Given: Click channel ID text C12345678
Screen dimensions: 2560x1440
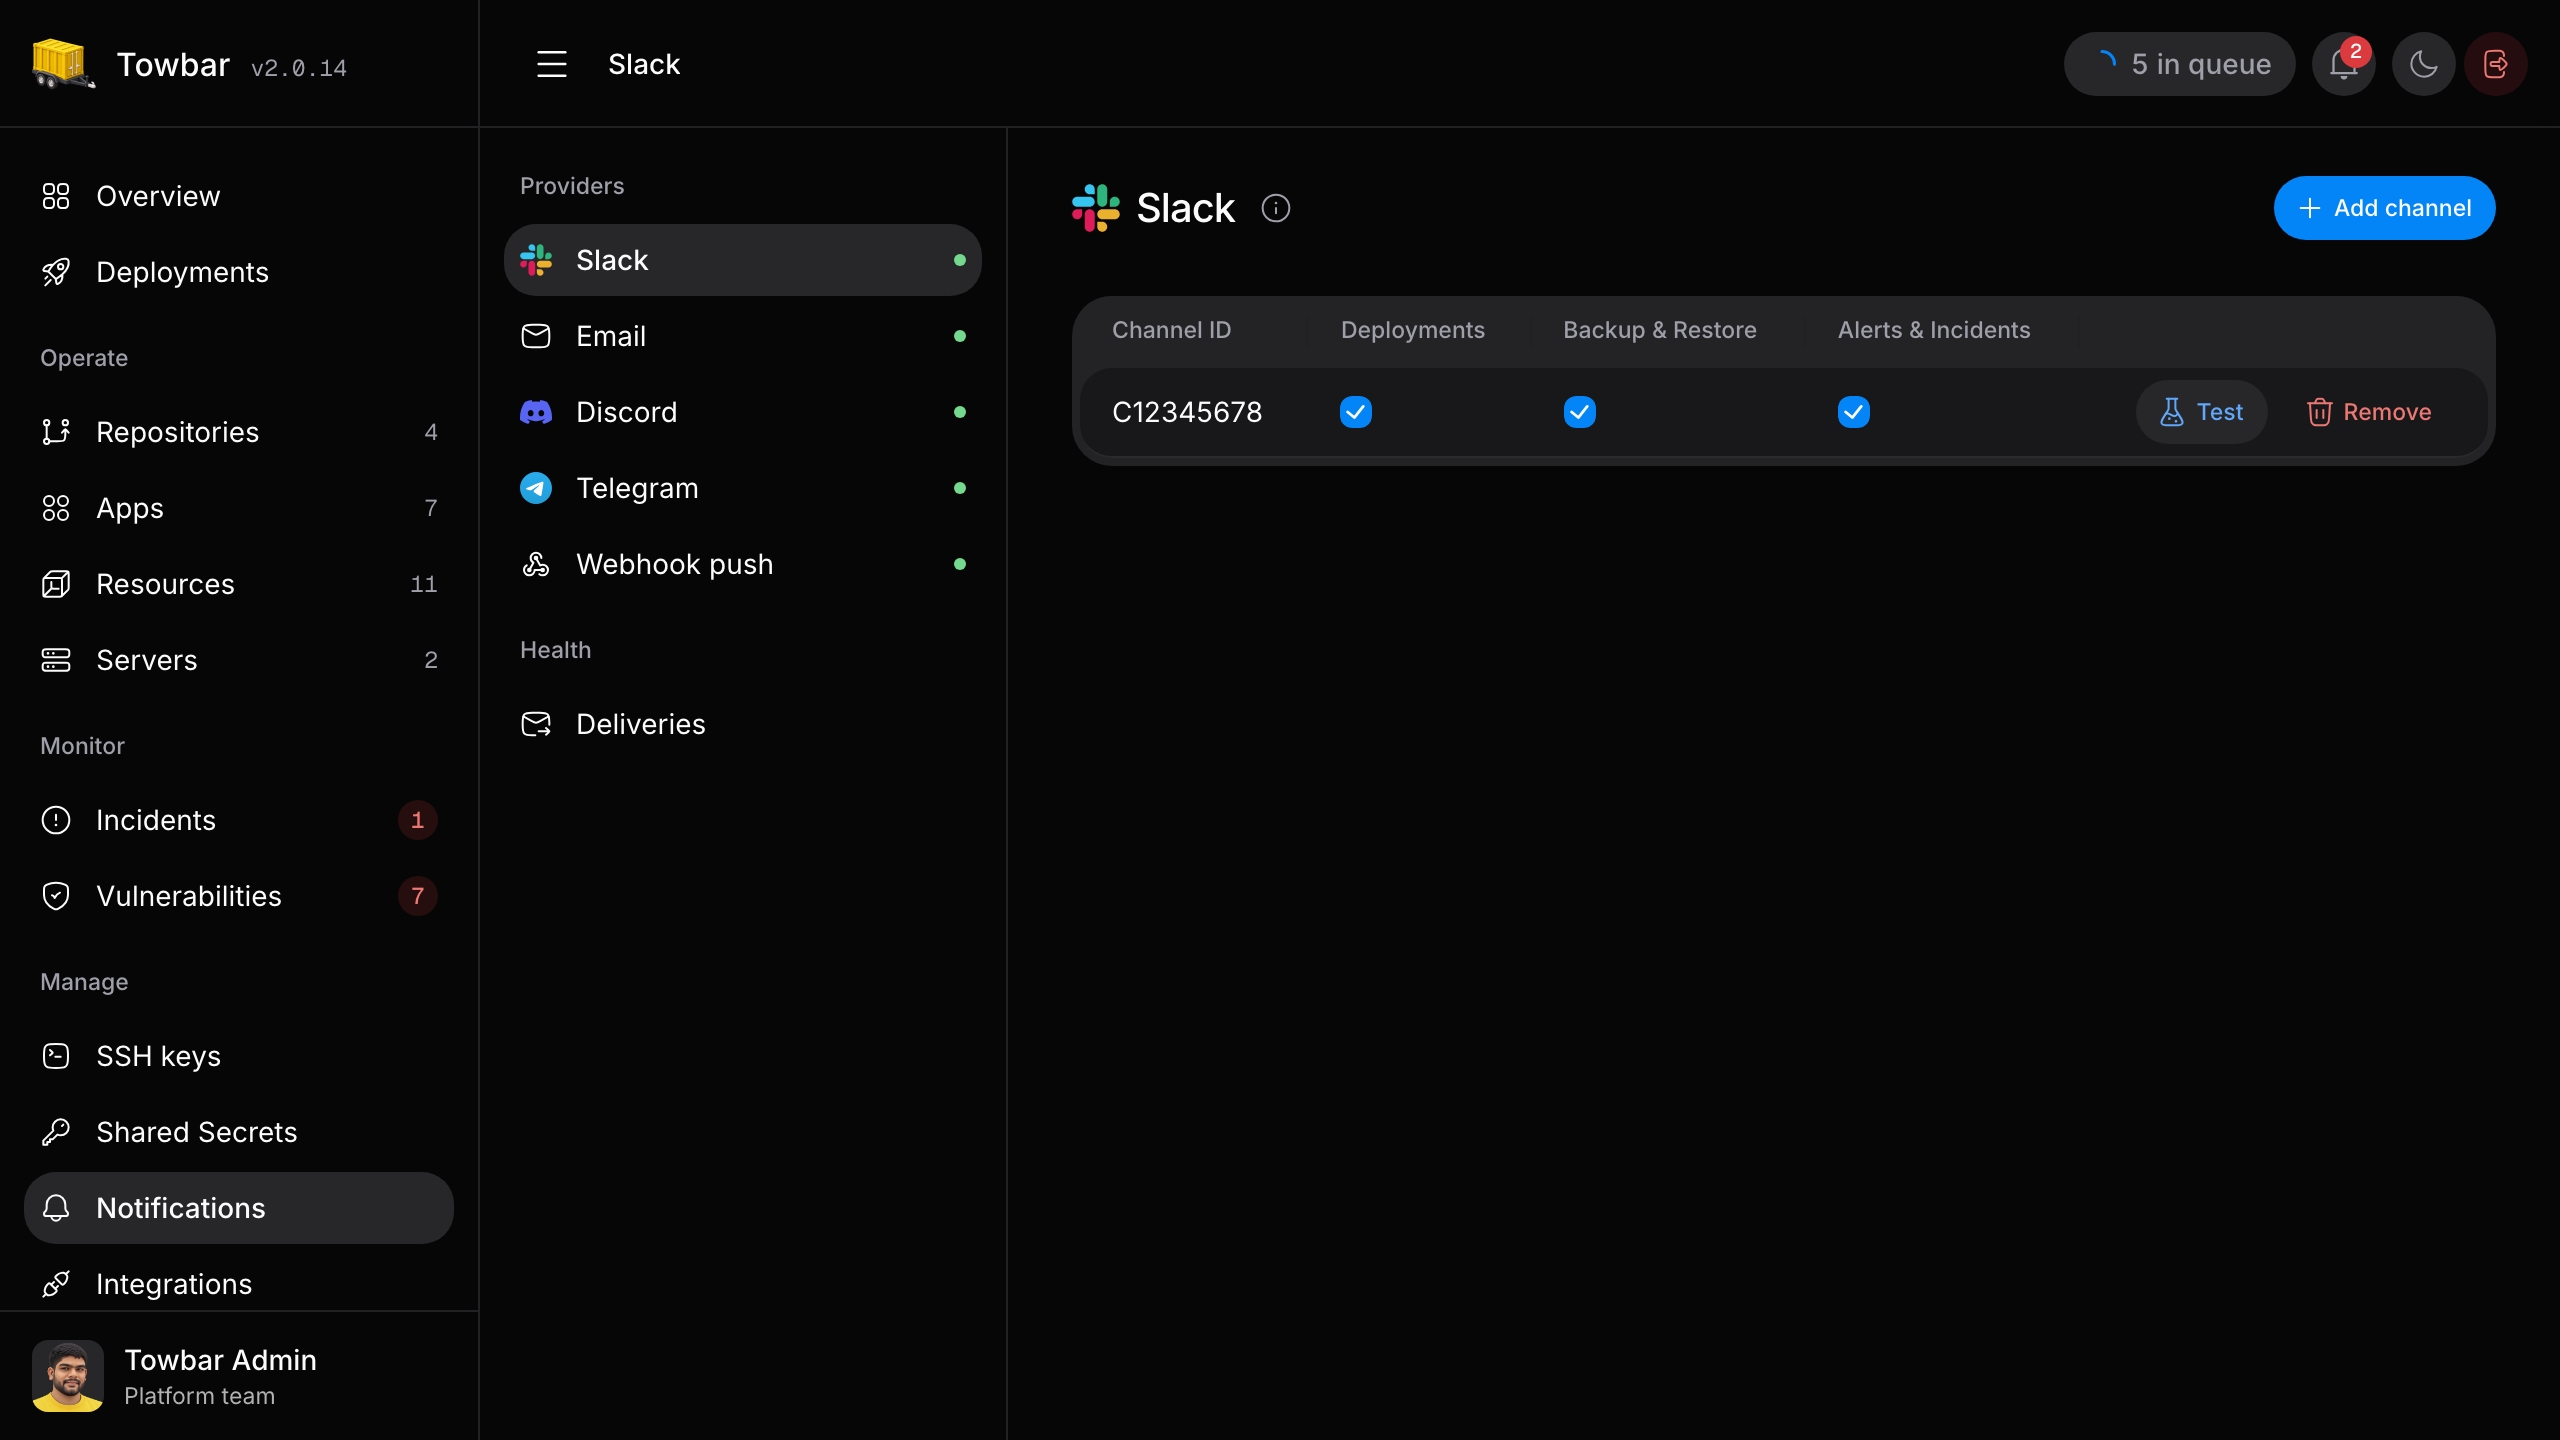Looking at the screenshot, I should coord(1187,412).
